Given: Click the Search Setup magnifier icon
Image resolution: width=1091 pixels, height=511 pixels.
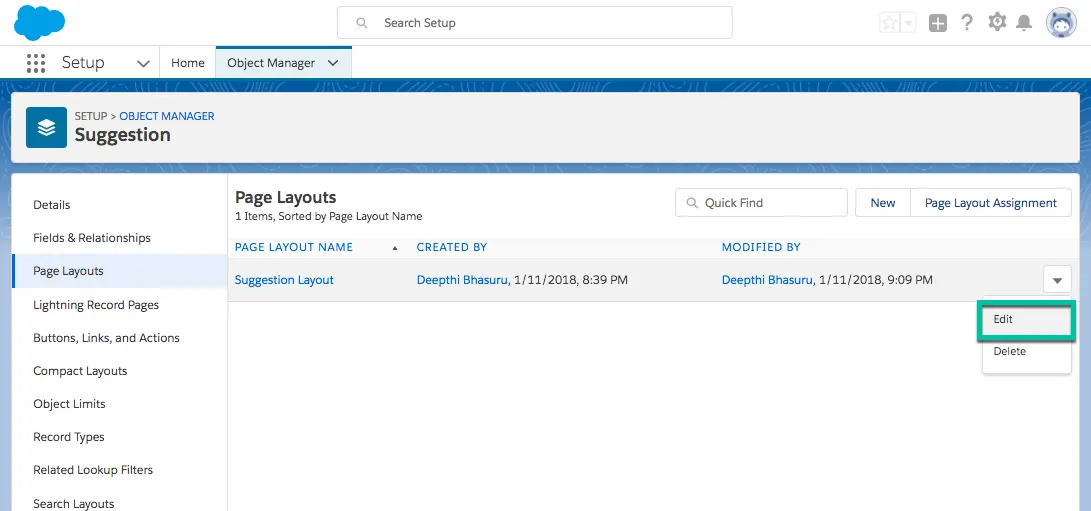Looking at the screenshot, I should (362, 23).
